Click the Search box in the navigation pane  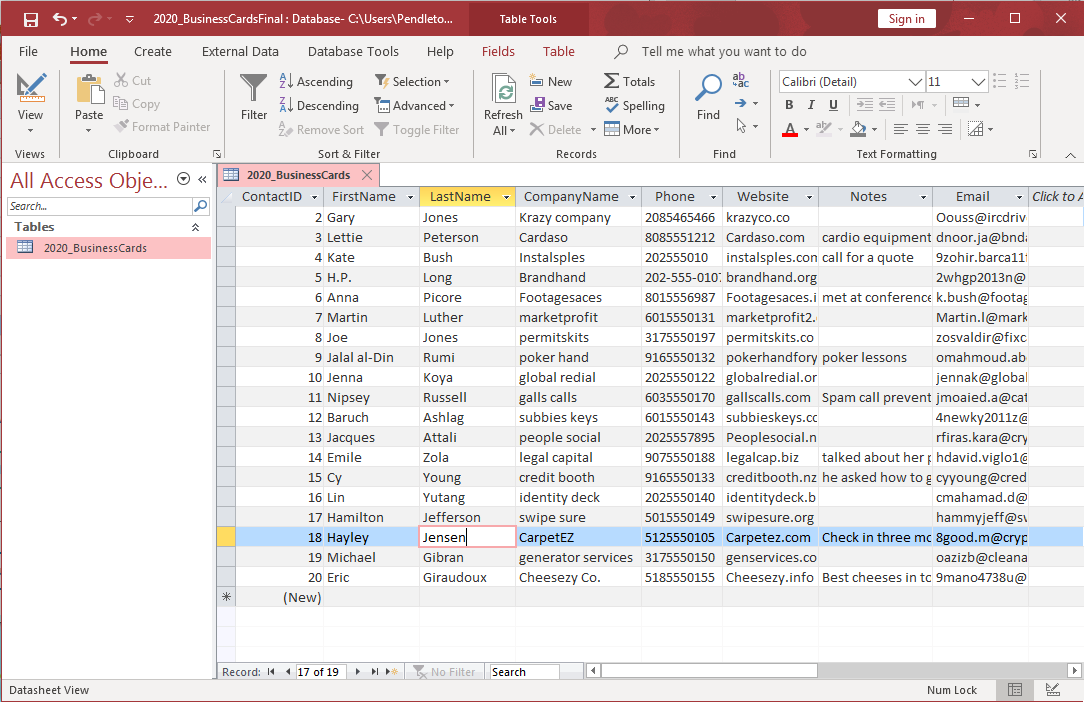pyautogui.click(x=100, y=207)
